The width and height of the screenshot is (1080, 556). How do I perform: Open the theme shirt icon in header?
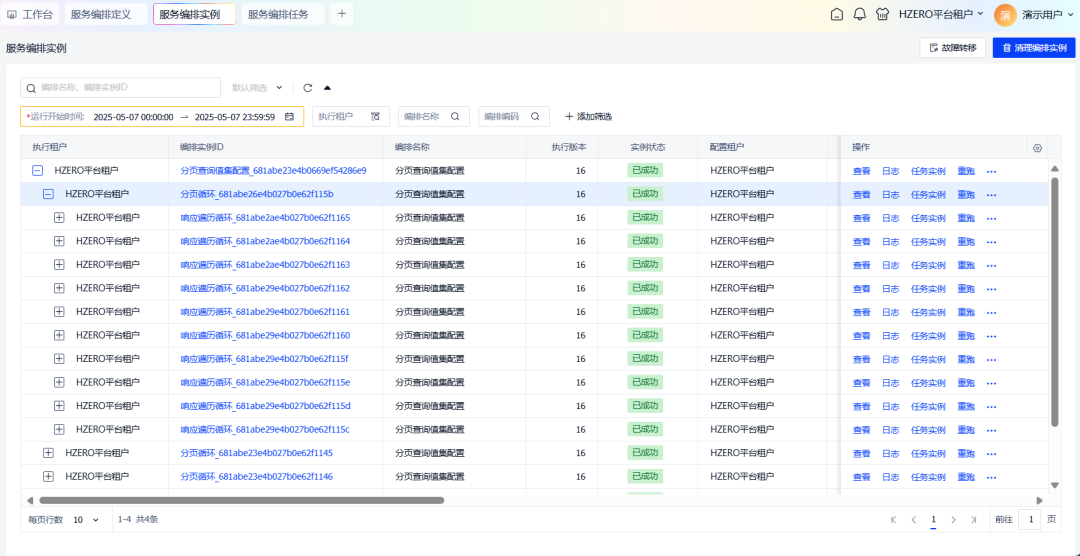[881, 14]
